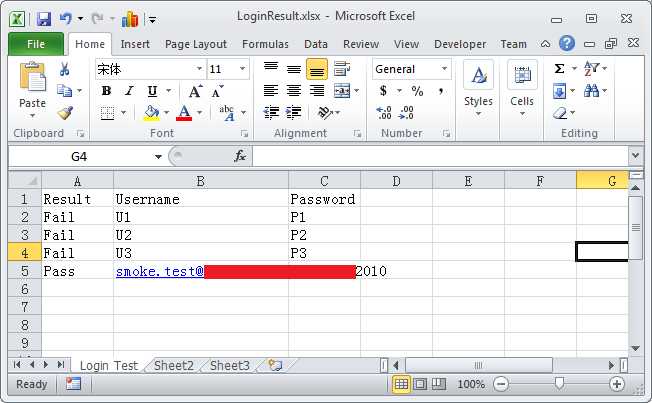Apply comma style format

click(441, 91)
